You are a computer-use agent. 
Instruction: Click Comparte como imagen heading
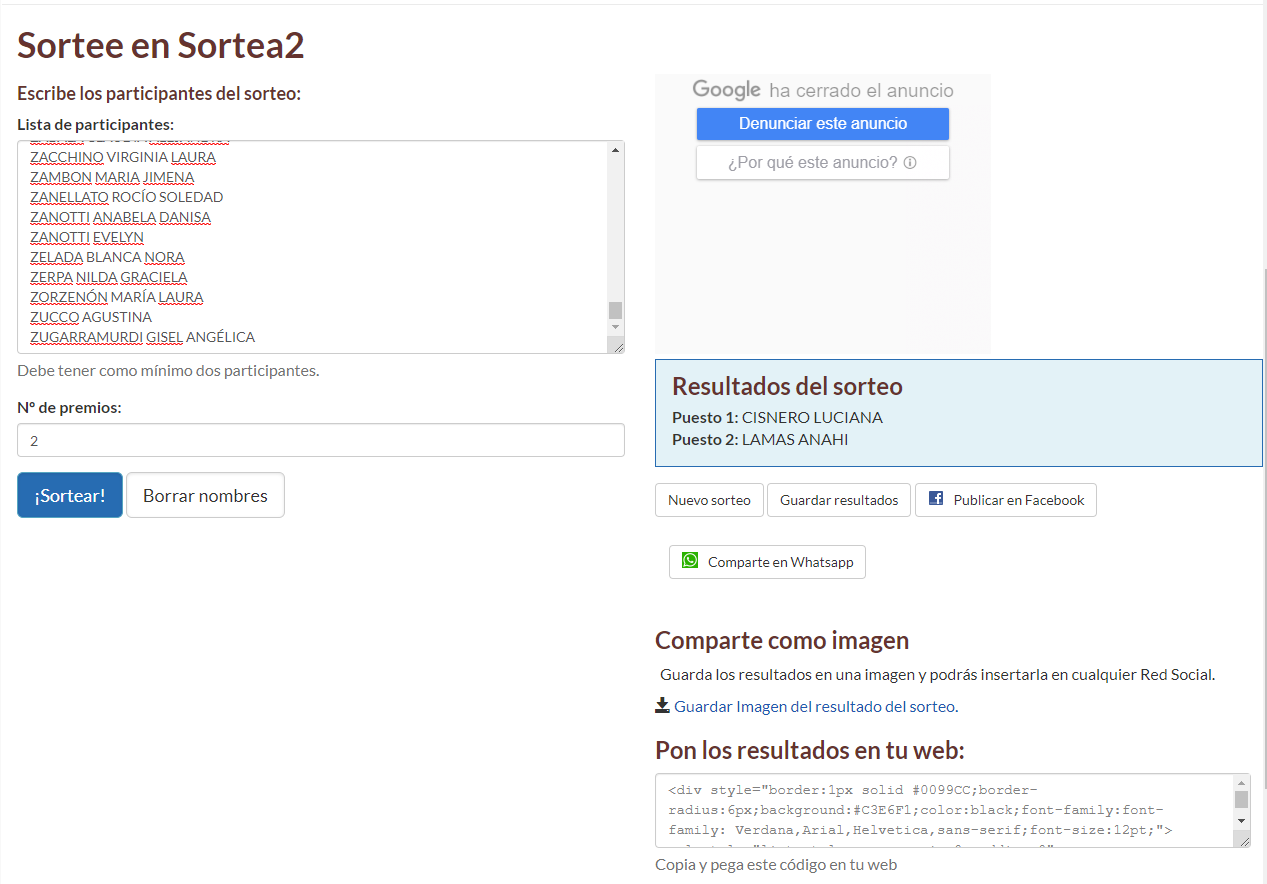pyautogui.click(x=782, y=640)
